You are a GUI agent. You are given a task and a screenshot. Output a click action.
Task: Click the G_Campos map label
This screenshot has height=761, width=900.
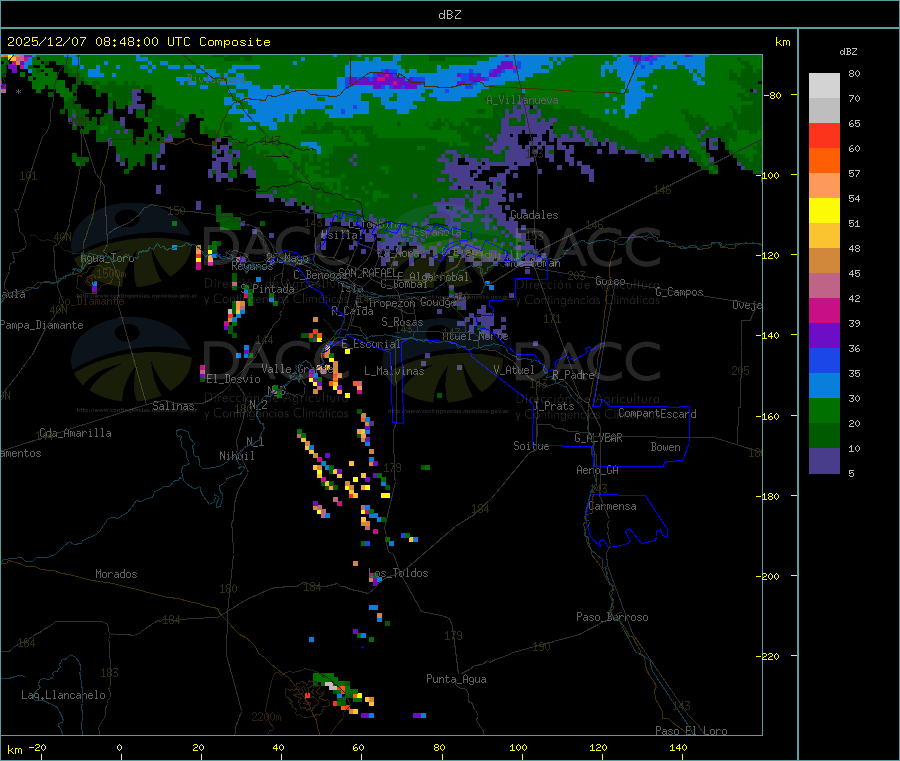point(680,292)
